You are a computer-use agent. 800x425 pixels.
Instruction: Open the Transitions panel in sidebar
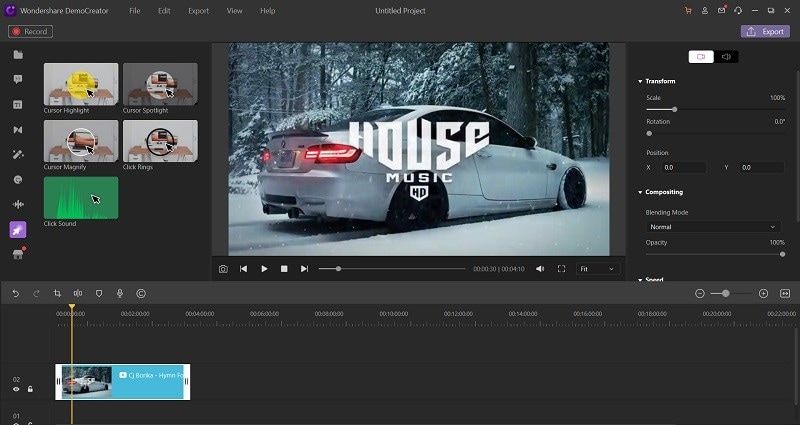point(18,130)
